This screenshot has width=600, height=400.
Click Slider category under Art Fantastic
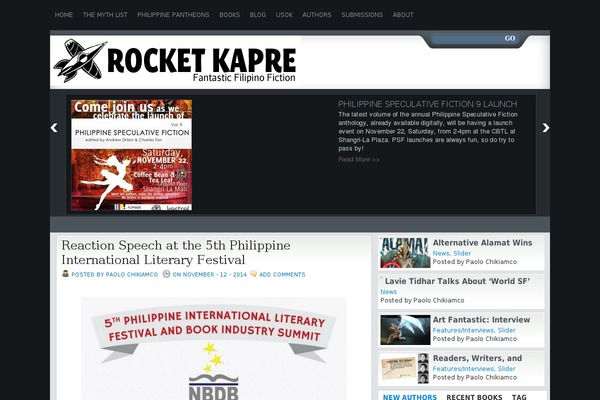[506, 330]
